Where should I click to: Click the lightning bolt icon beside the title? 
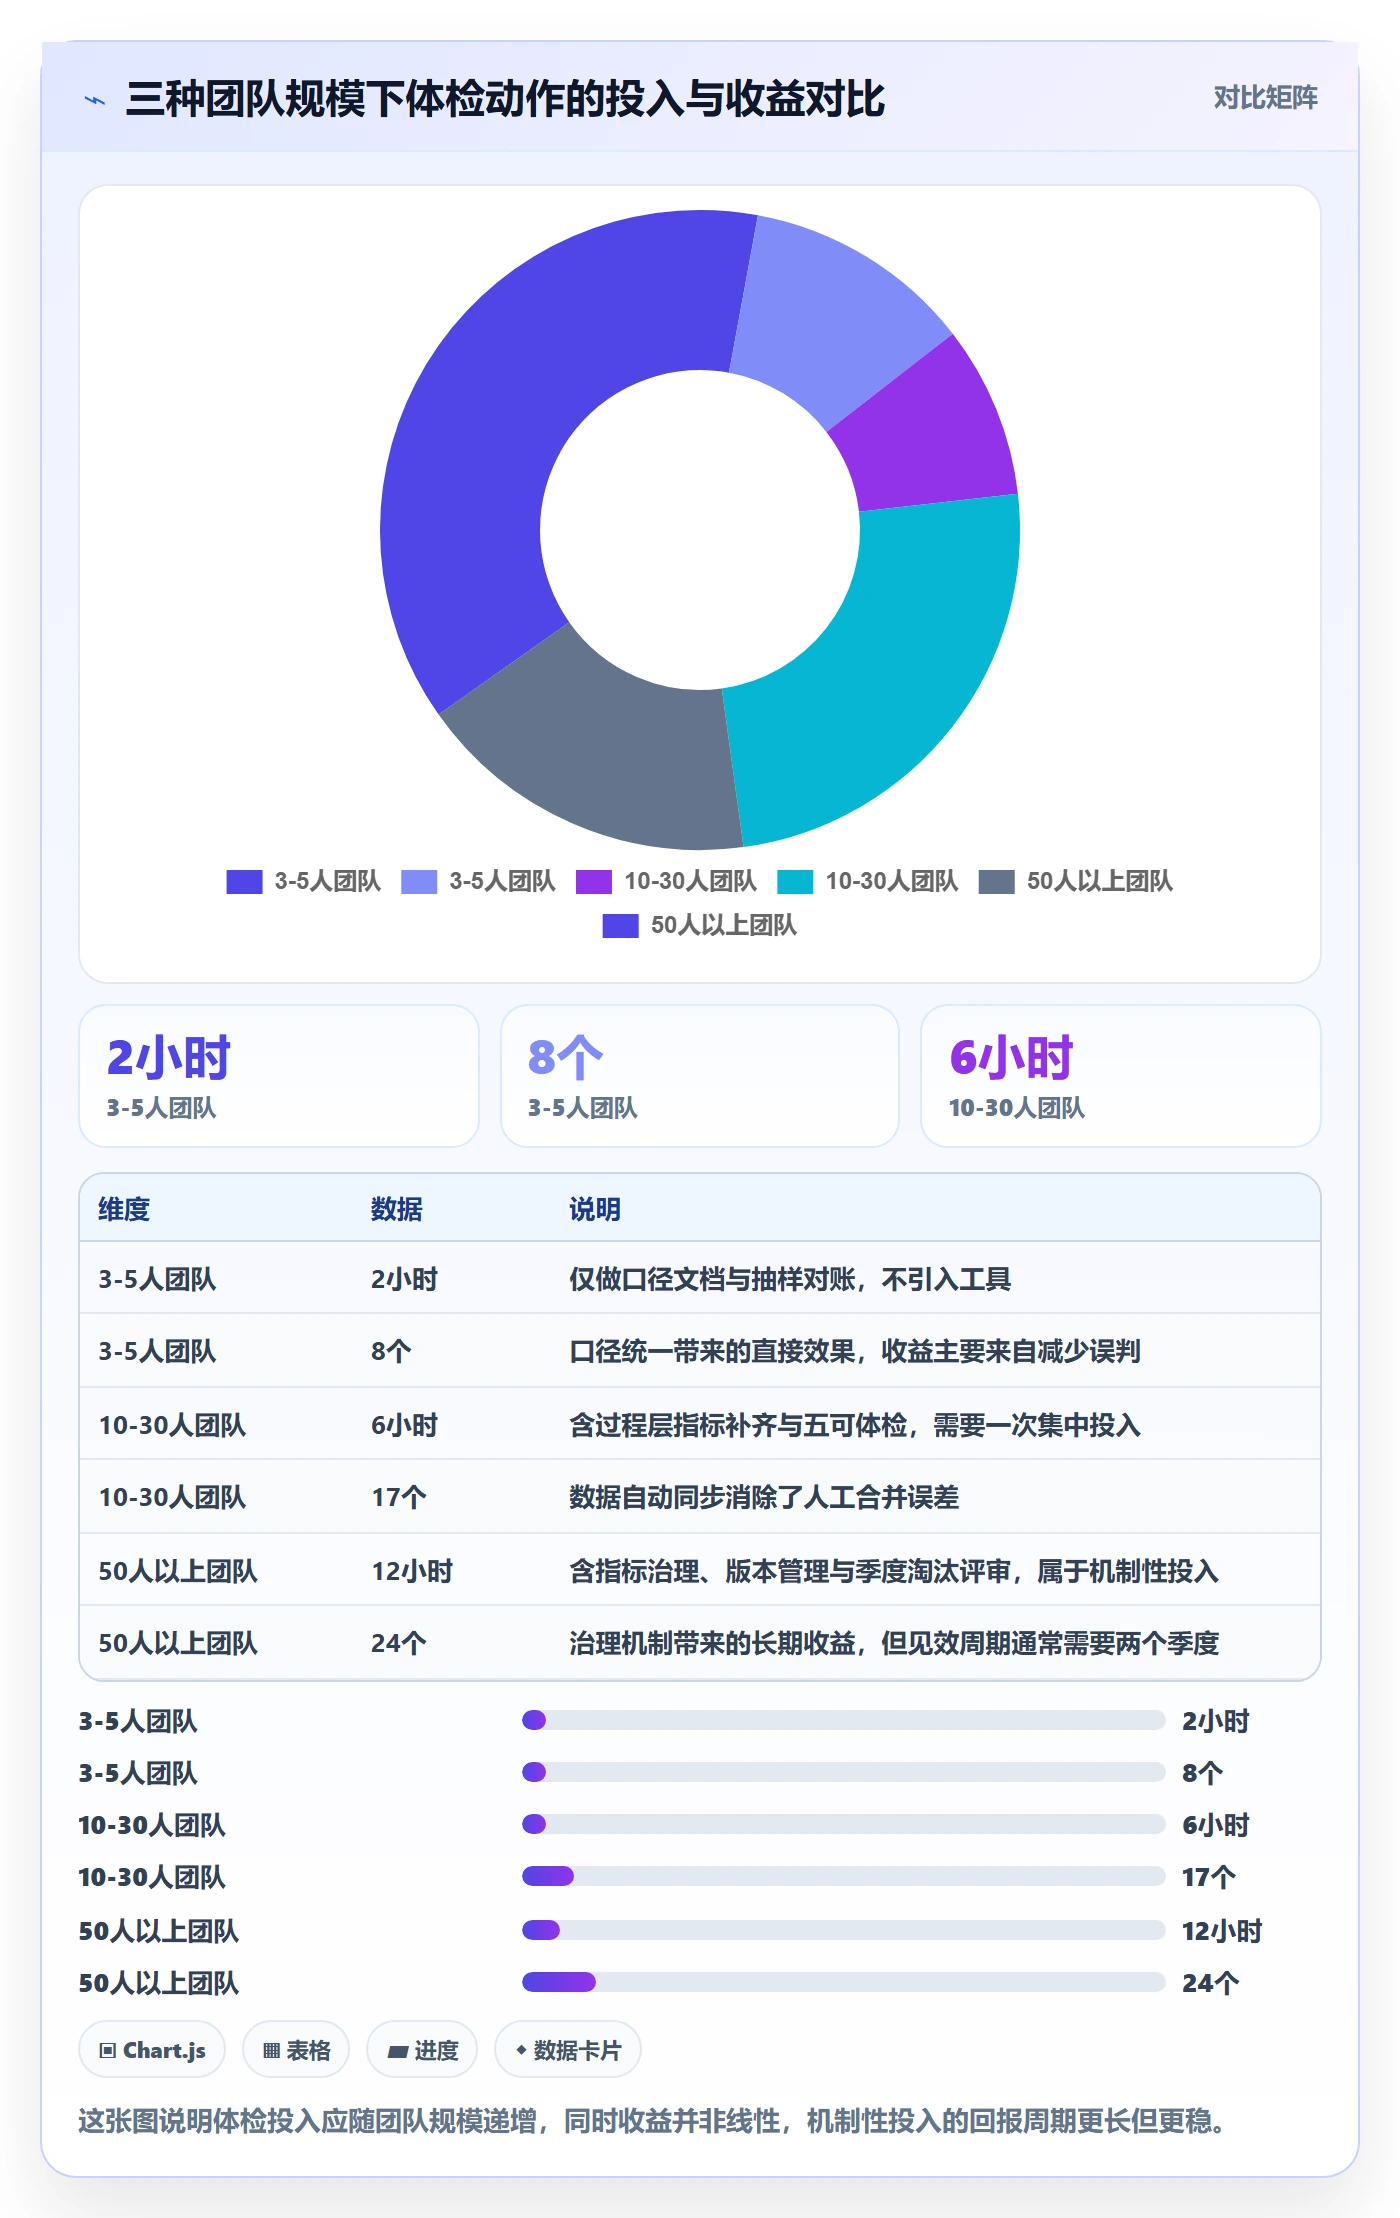point(95,100)
